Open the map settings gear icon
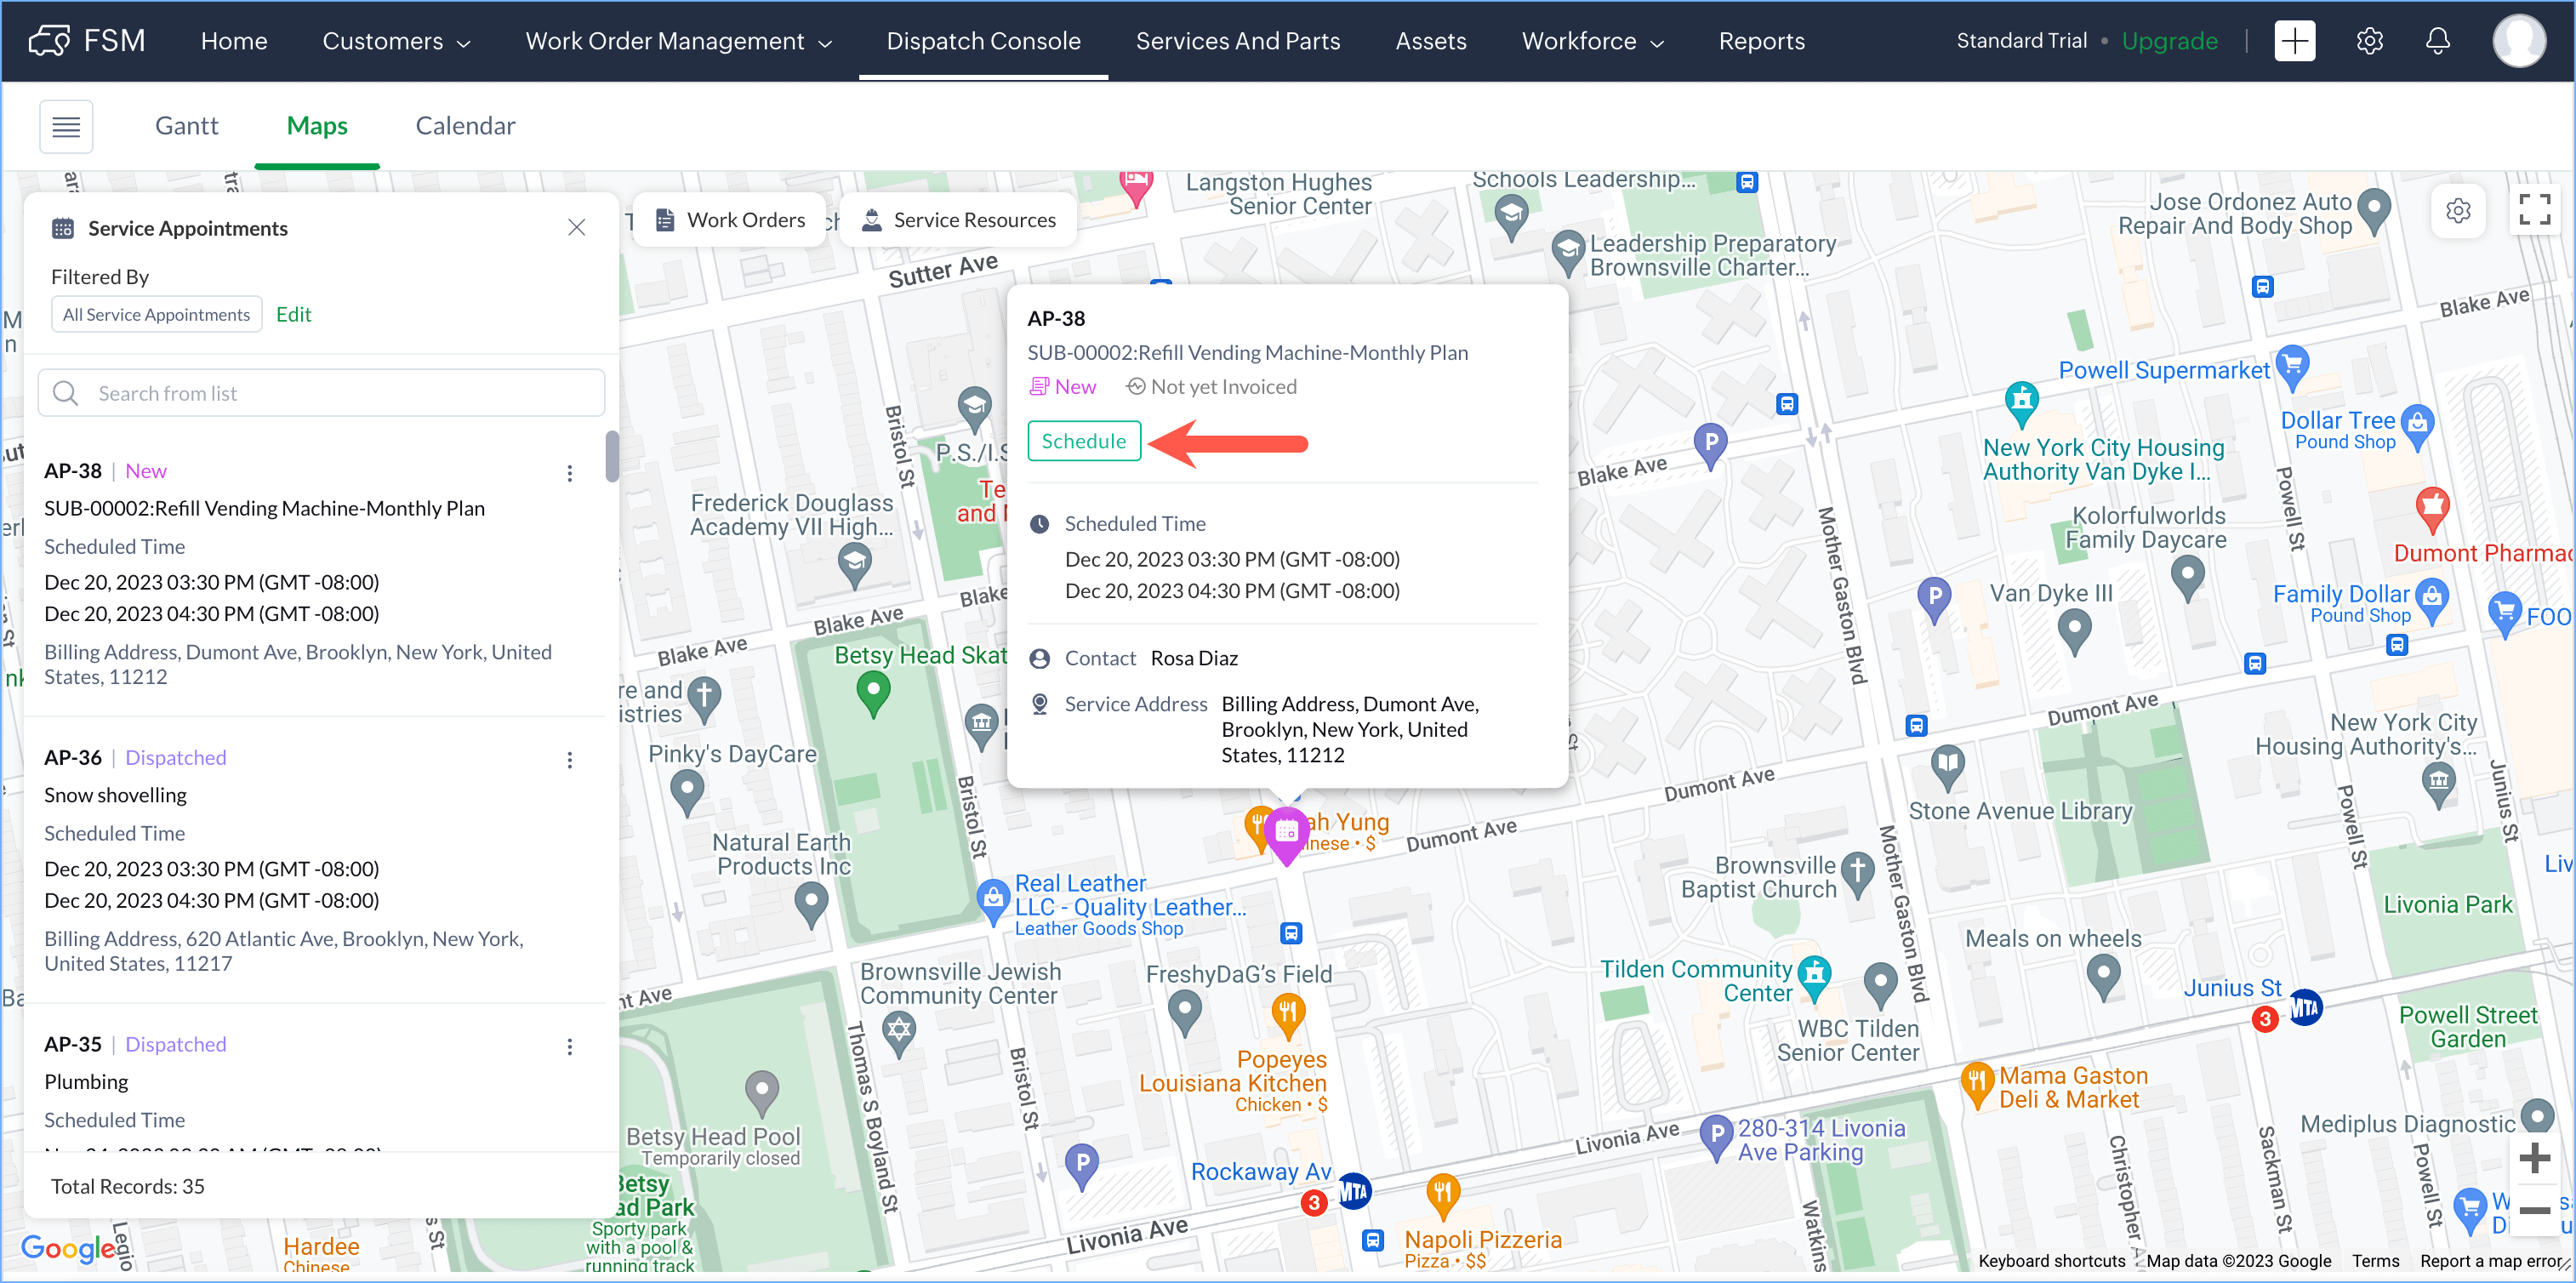Screen dimensions: 2576x1283 2458,211
